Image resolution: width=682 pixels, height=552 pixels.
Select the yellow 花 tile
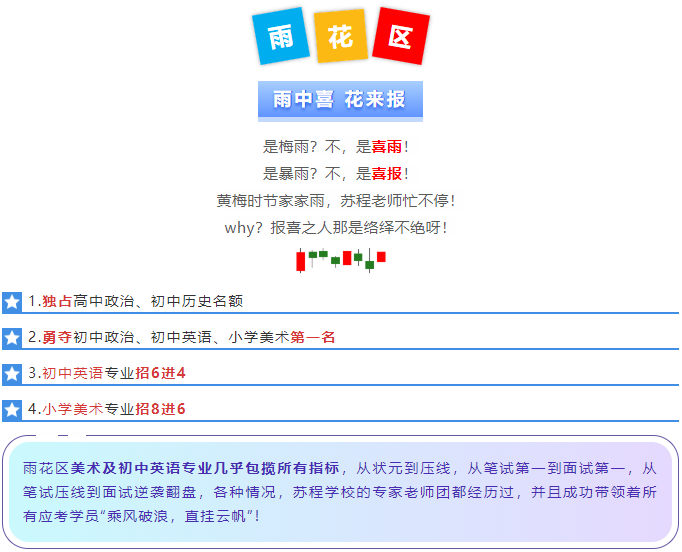(x=340, y=37)
